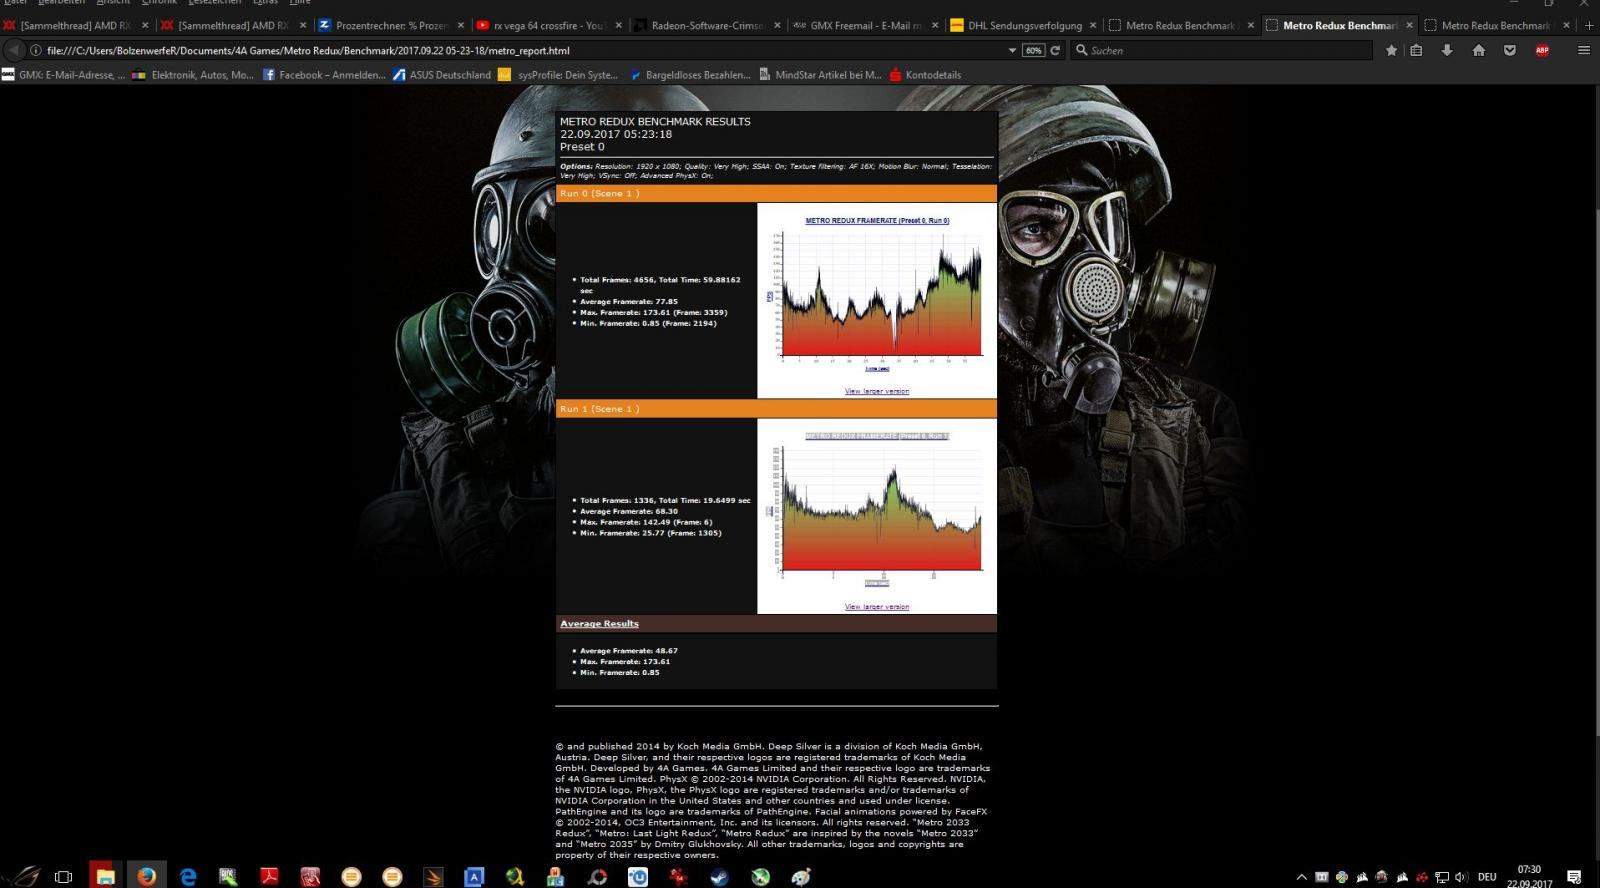
Task: Reset the 60% zoom indicator
Action: point(1033,50)
